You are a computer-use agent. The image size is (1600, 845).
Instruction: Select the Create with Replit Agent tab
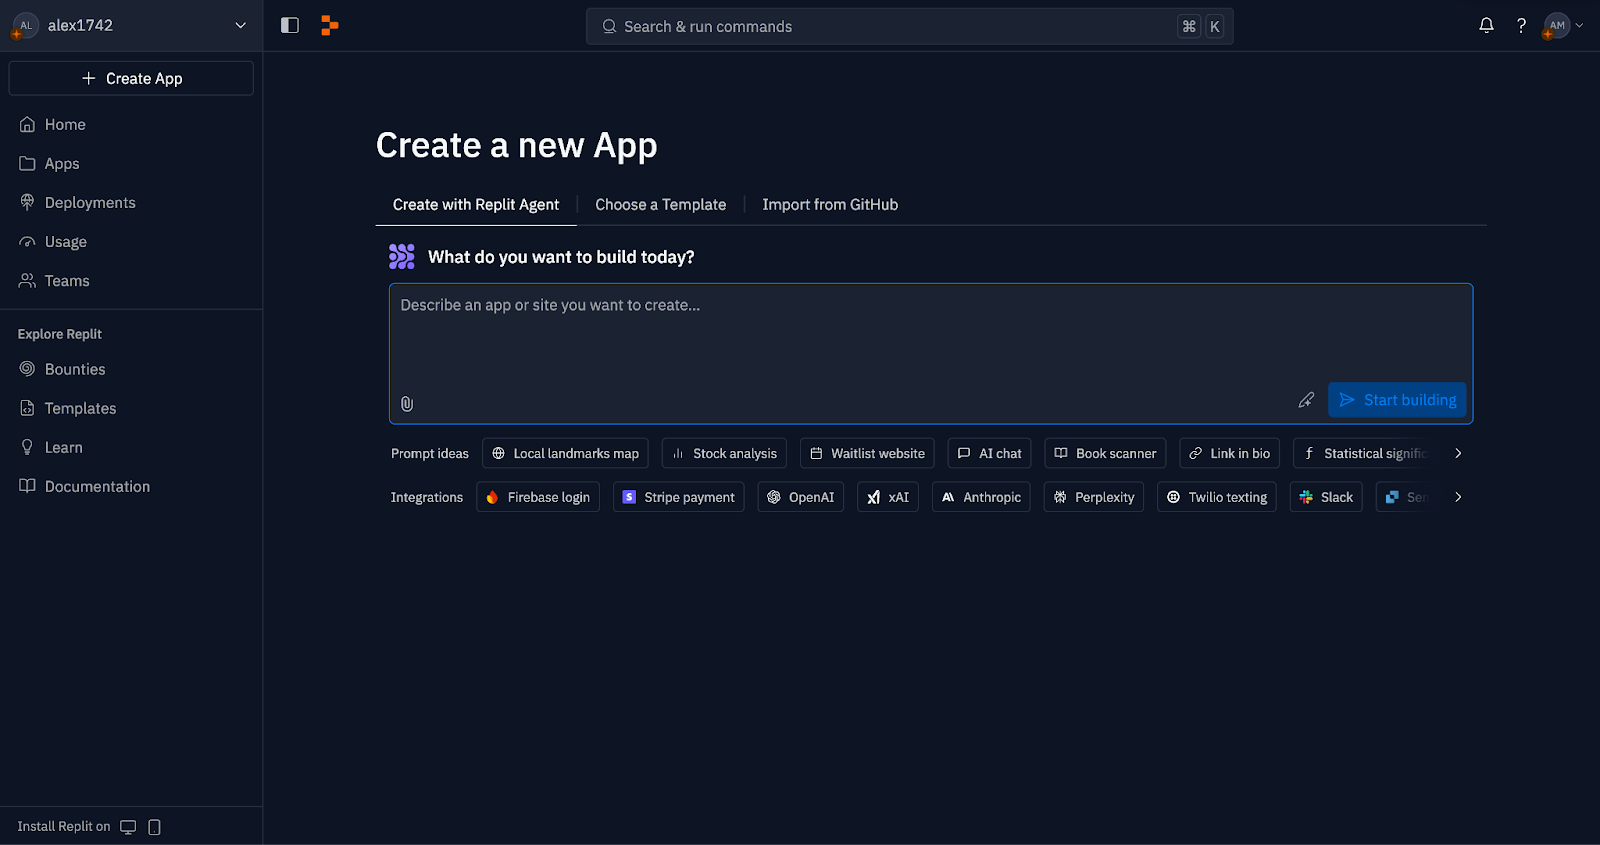pos(476,205)
